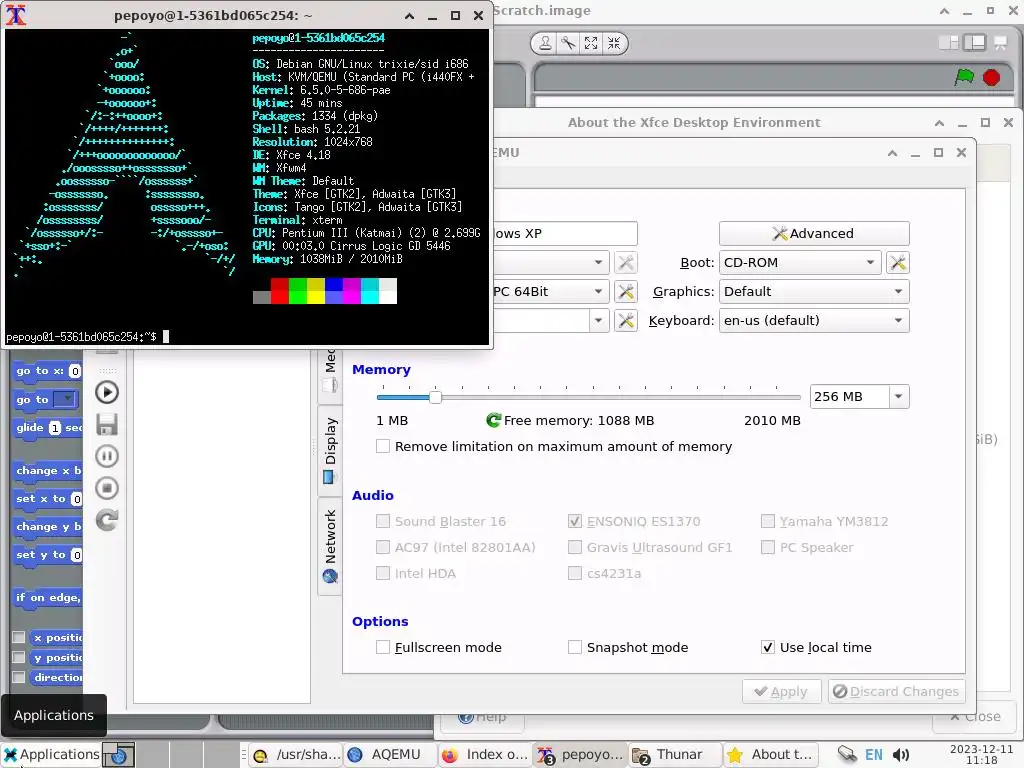Start the virtual machine with AQEMU play icon
The image size is (1024, 768).
pyautogui.click(x=107, y=392)
